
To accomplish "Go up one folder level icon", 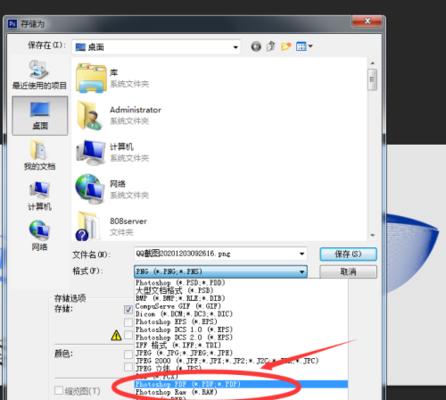I will pos(271,46).
